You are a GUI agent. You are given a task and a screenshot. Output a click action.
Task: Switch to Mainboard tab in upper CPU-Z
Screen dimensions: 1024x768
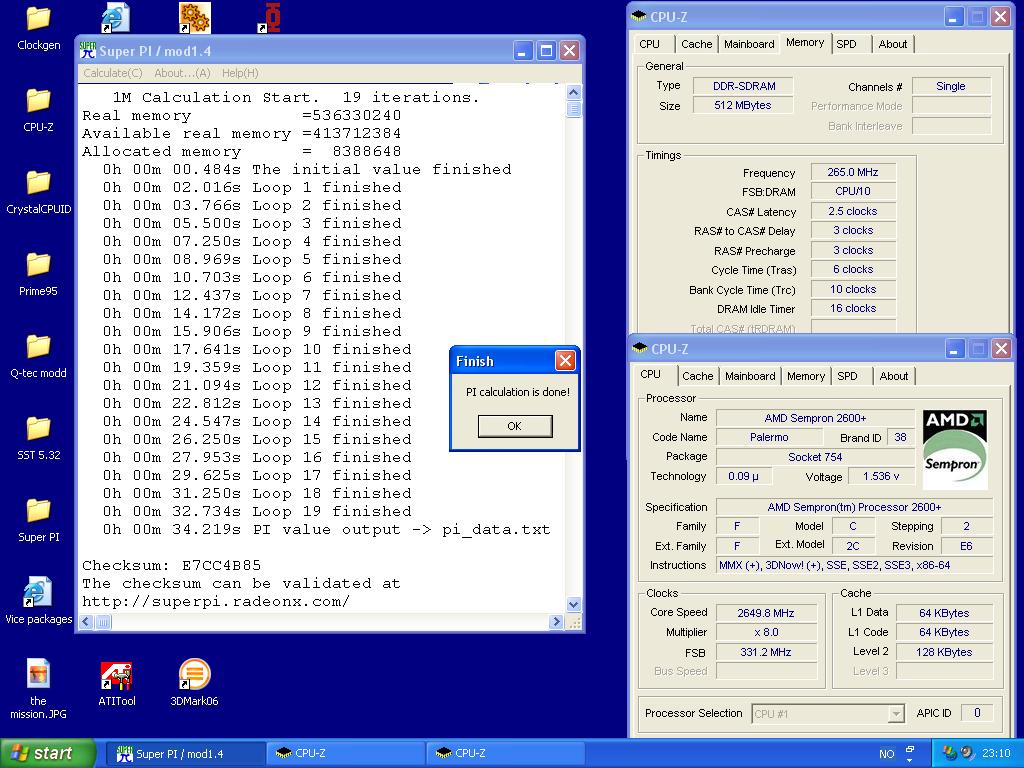point(749,44)
